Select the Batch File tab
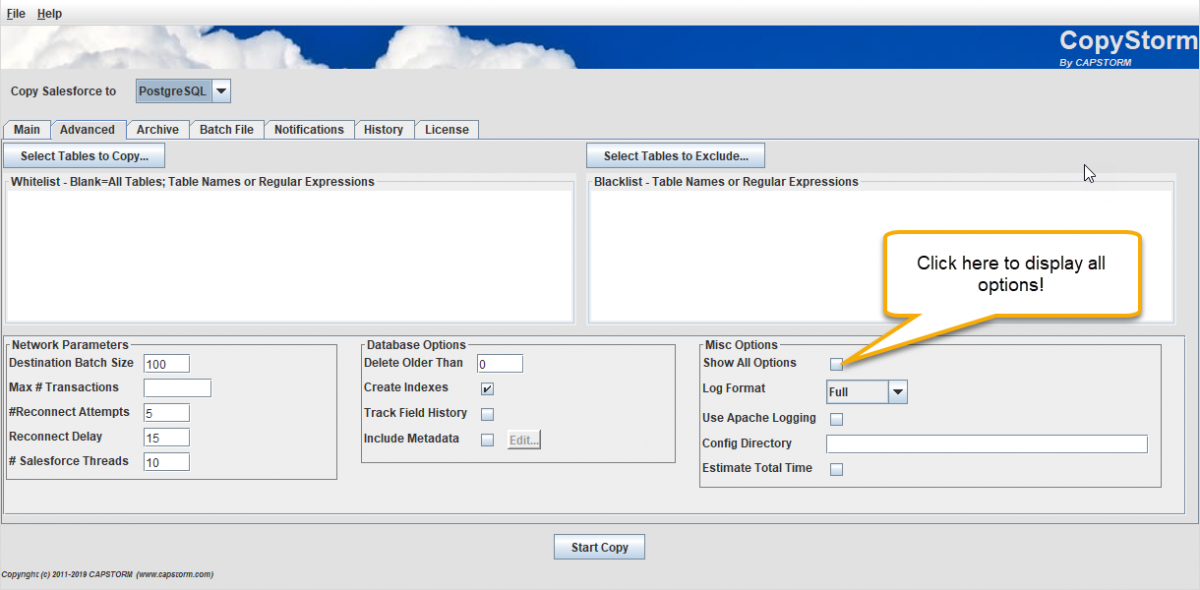Screen dimensions: 1200x590 (227, 129)
